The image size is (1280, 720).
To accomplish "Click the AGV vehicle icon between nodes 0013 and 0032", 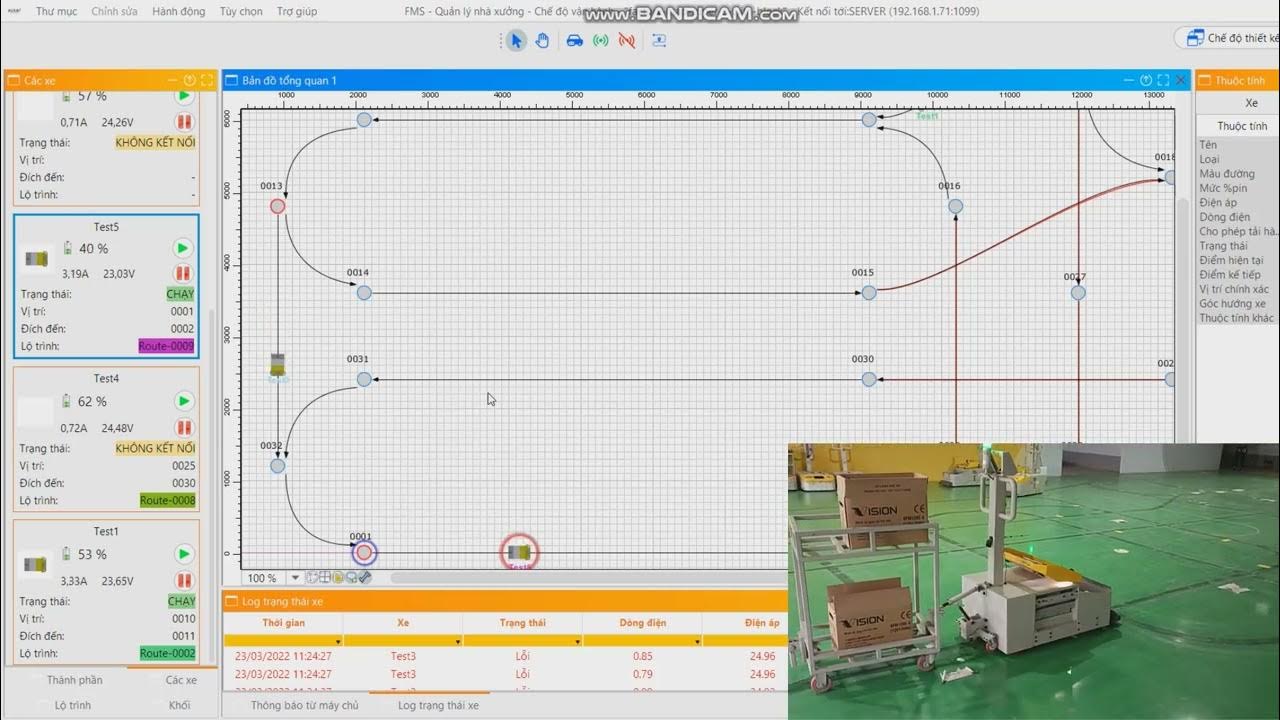I will coord(278,366).
